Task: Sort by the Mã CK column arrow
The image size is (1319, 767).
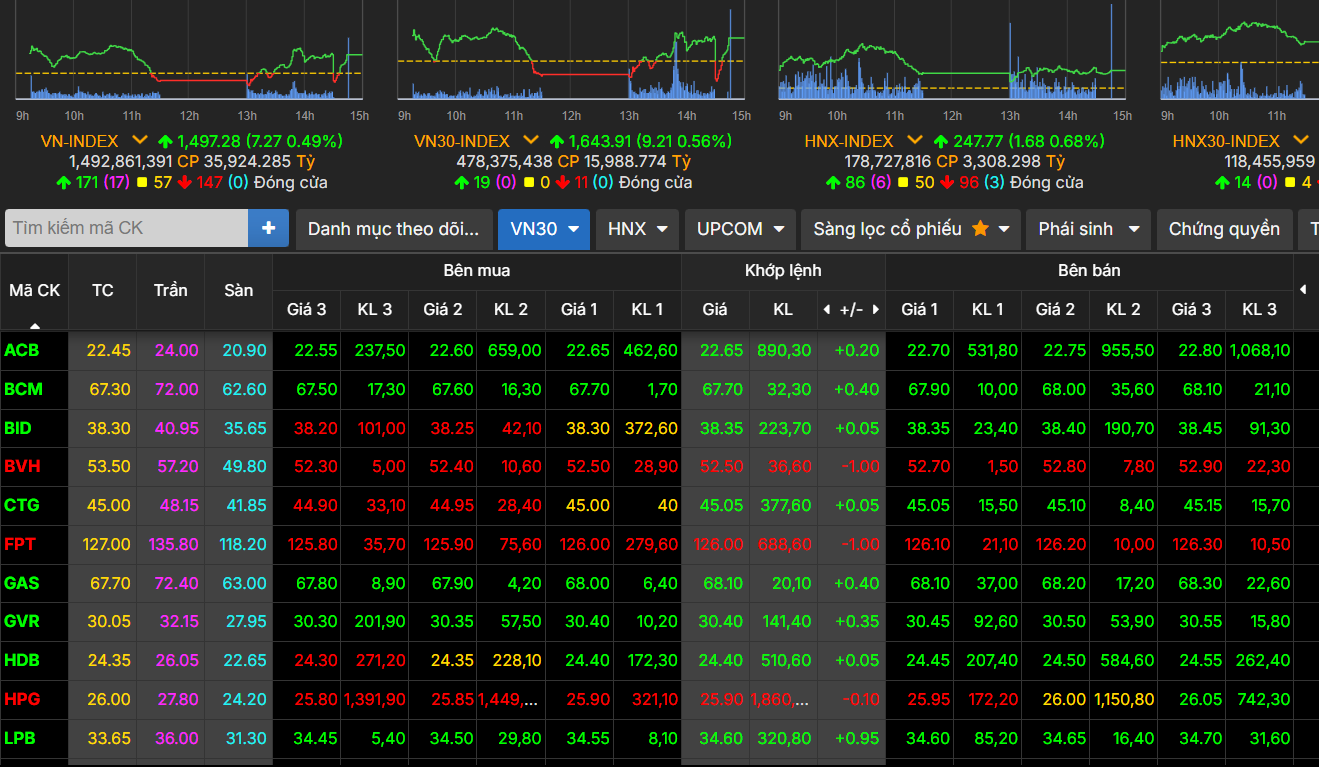Action: pos(35,325)
